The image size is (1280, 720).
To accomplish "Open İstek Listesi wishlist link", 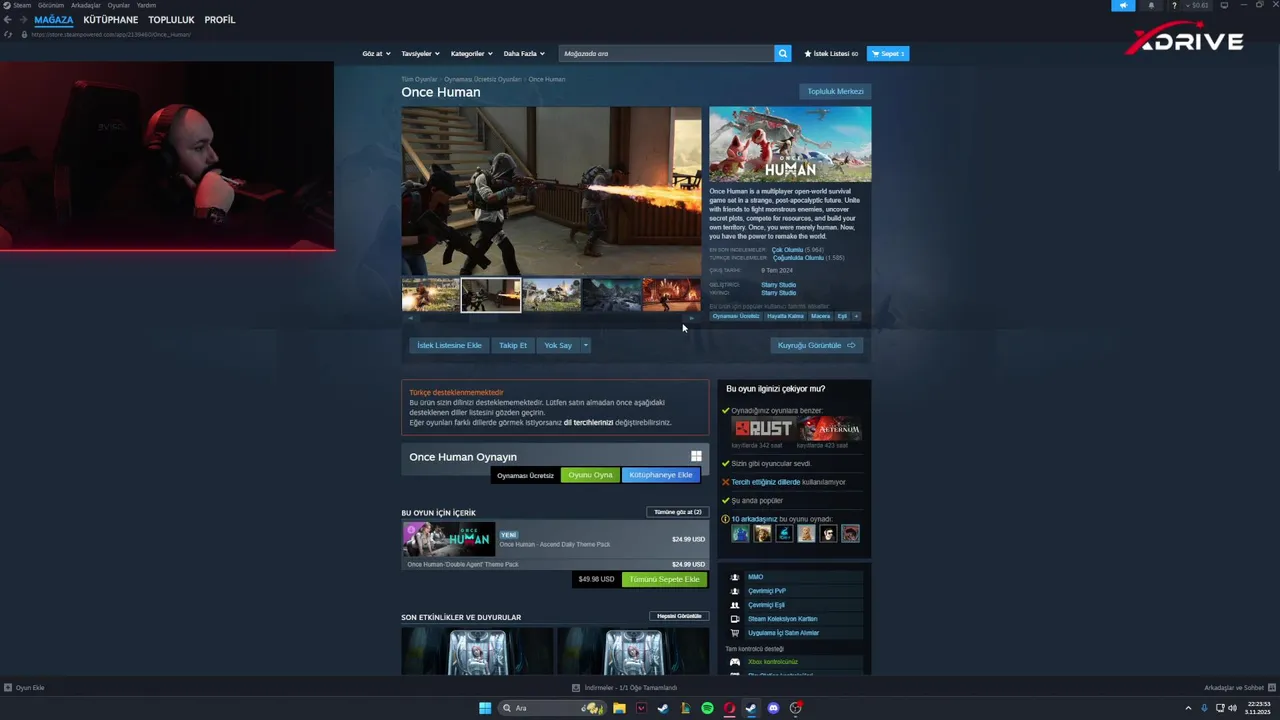I will pyautogui.click(x=831, y=53).
